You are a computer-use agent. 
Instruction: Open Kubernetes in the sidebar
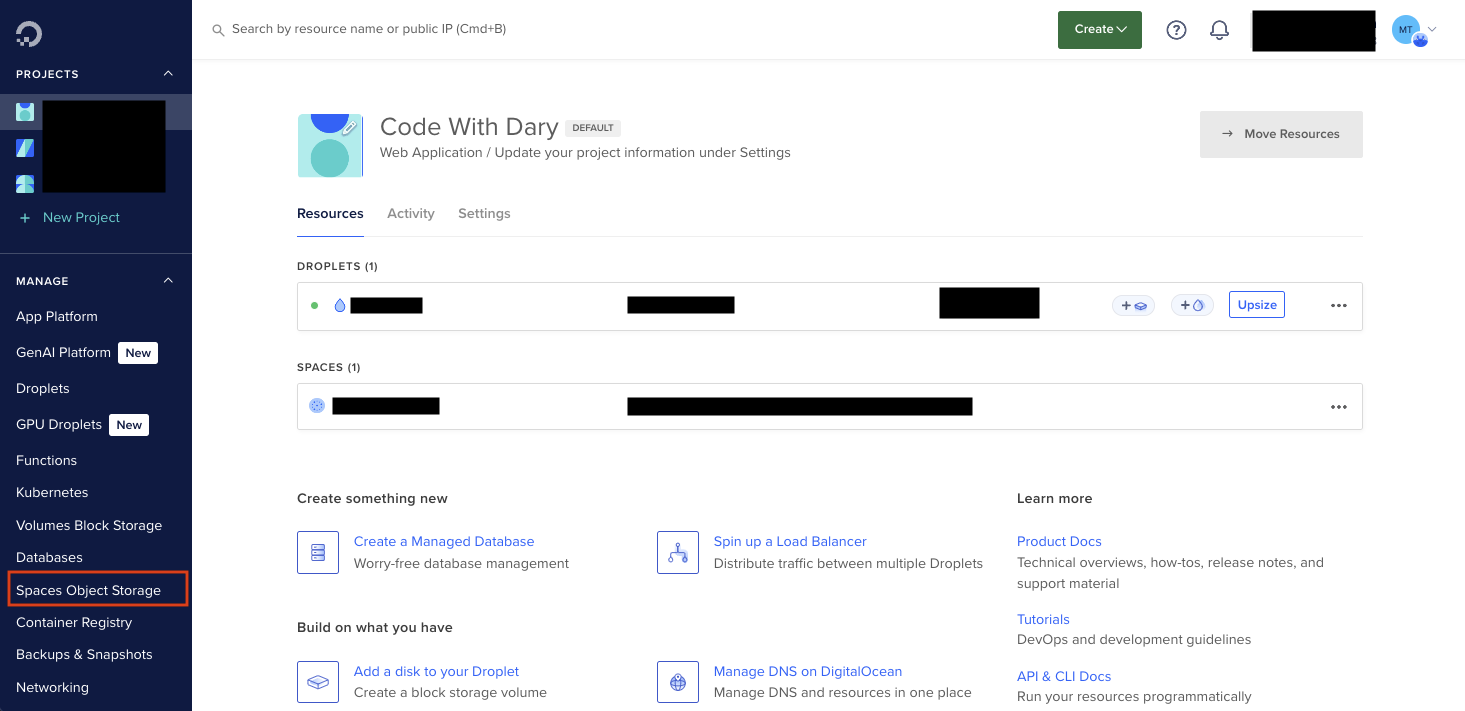[52, 493]
